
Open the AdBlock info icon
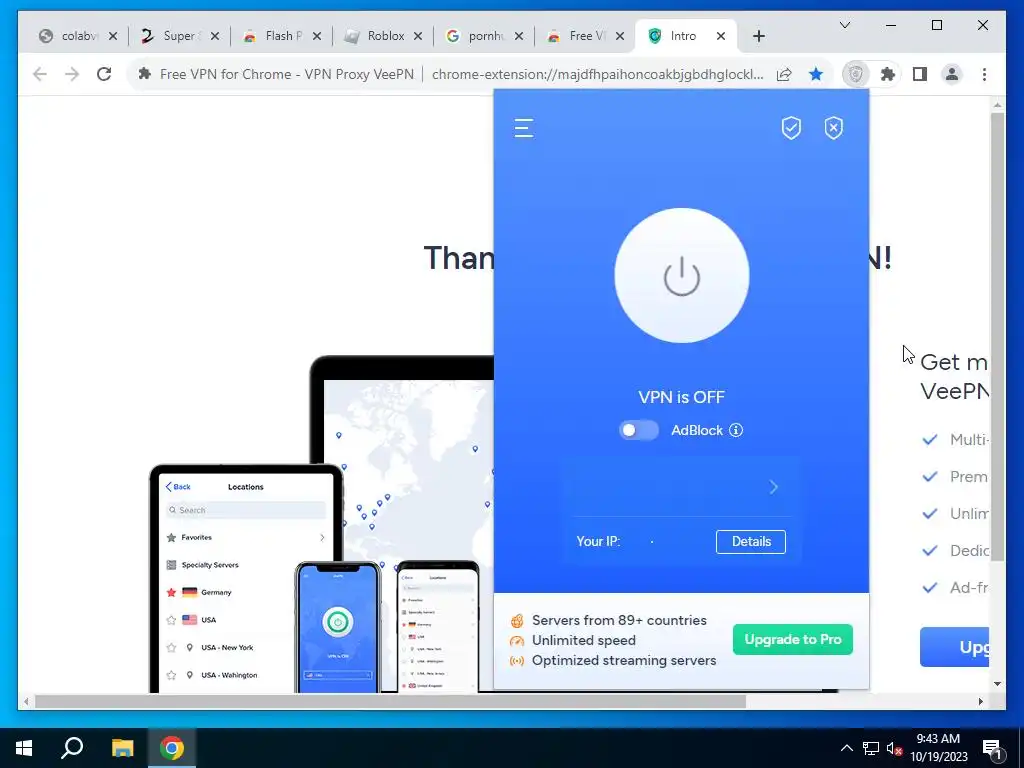[x=736, y=430]
